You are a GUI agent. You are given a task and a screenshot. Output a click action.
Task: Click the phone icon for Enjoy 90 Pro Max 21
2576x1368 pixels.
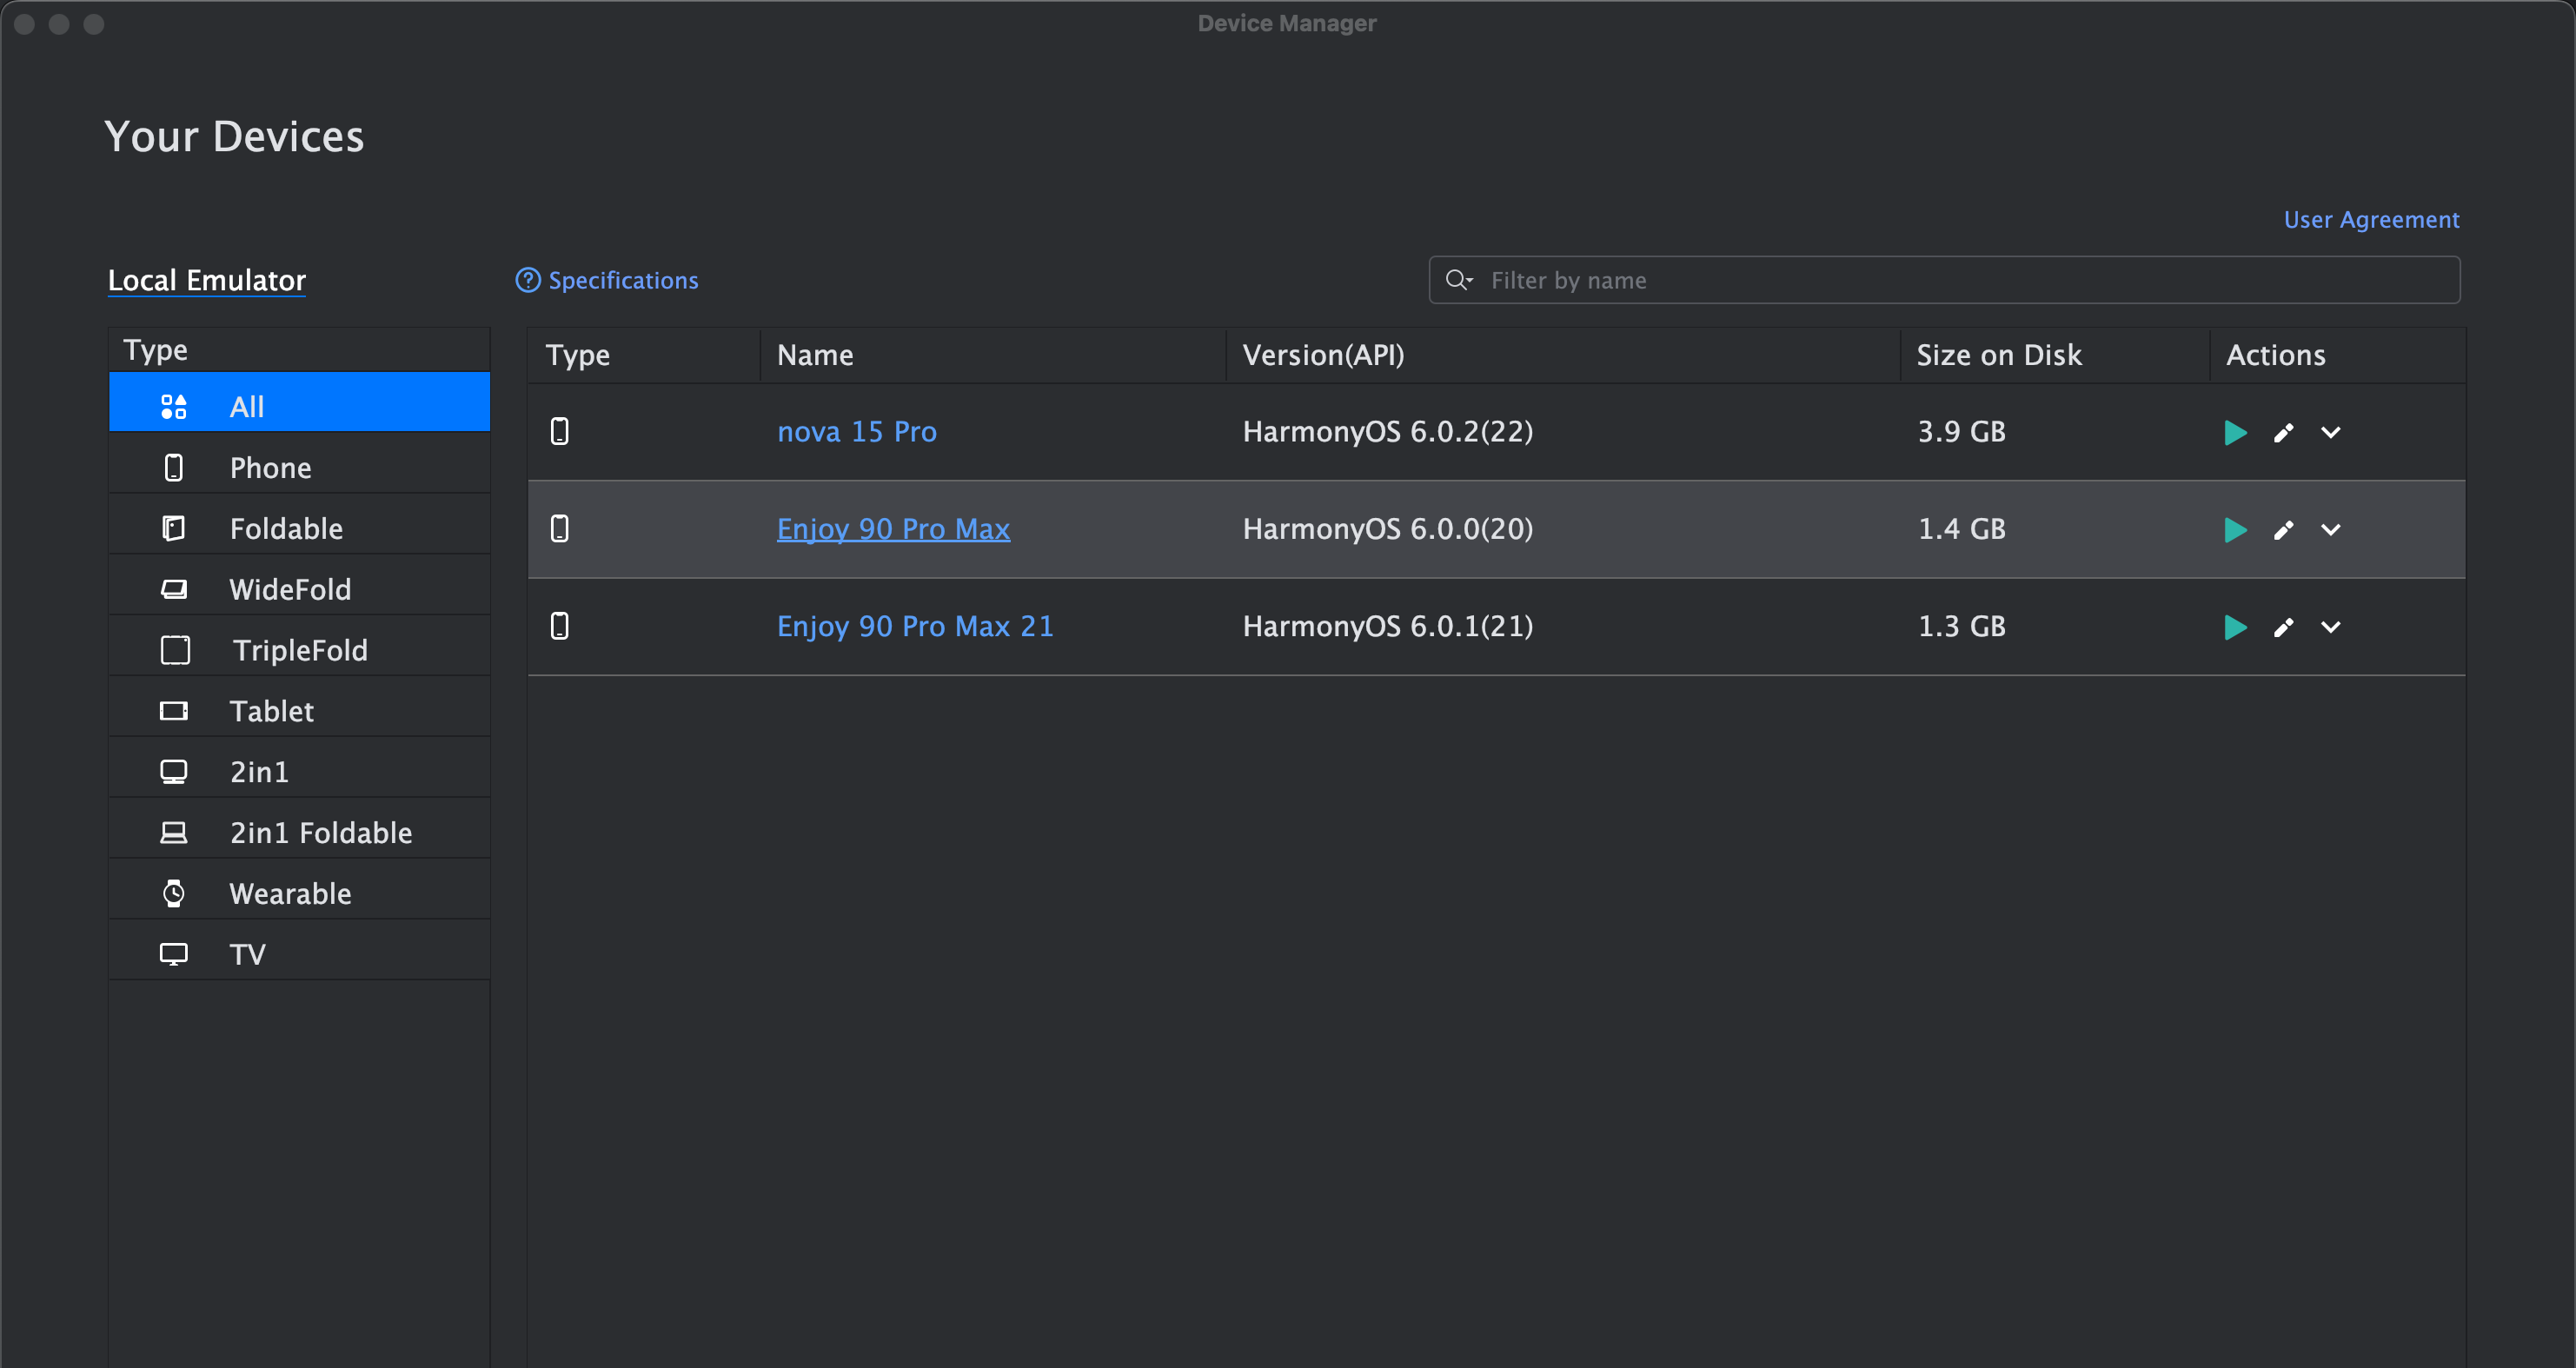[x=560, y=626]
